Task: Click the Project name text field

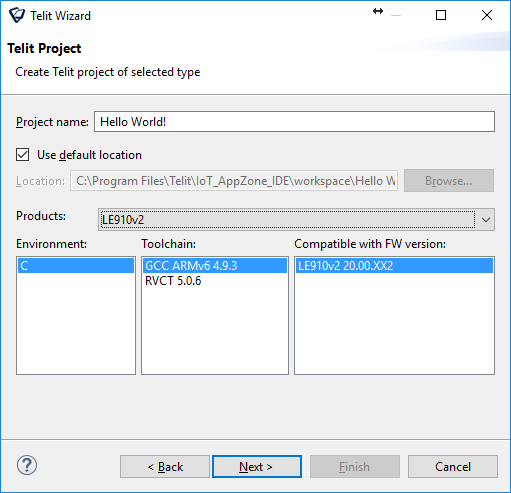Action: click(x=294, y=122)
